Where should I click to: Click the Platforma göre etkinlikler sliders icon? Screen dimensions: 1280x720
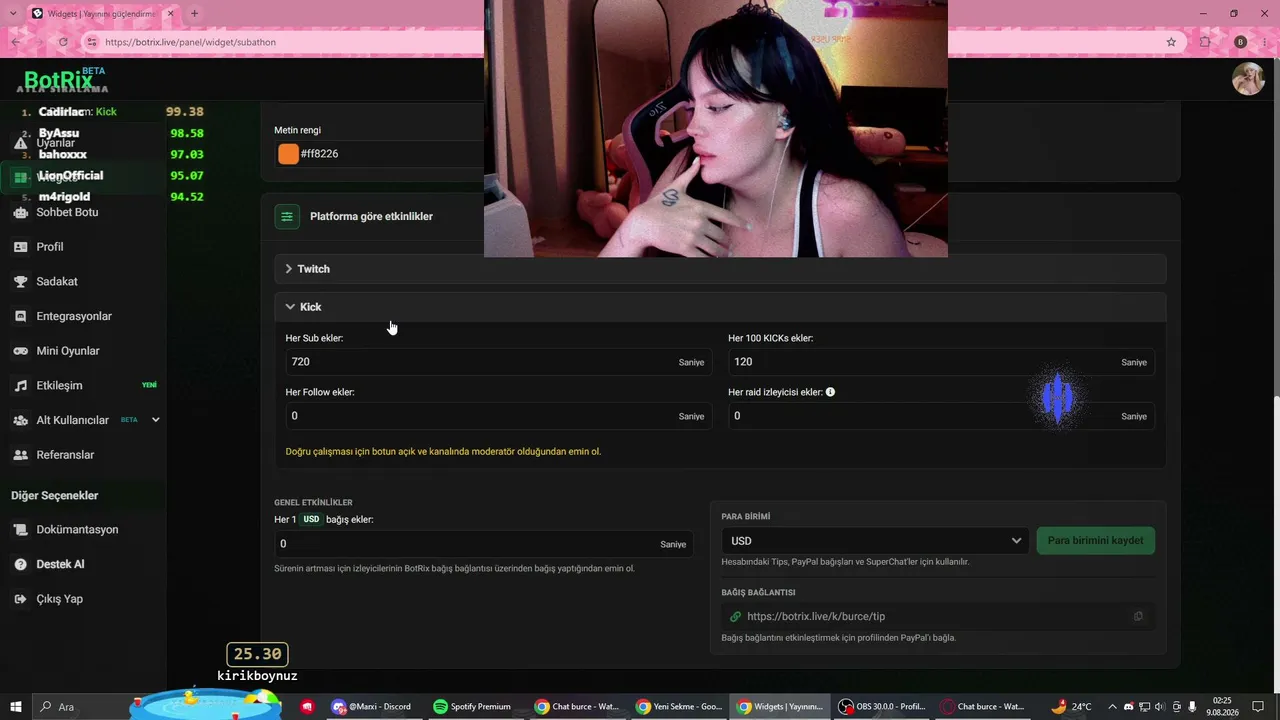pyautogui.click(x=287, y=216)
